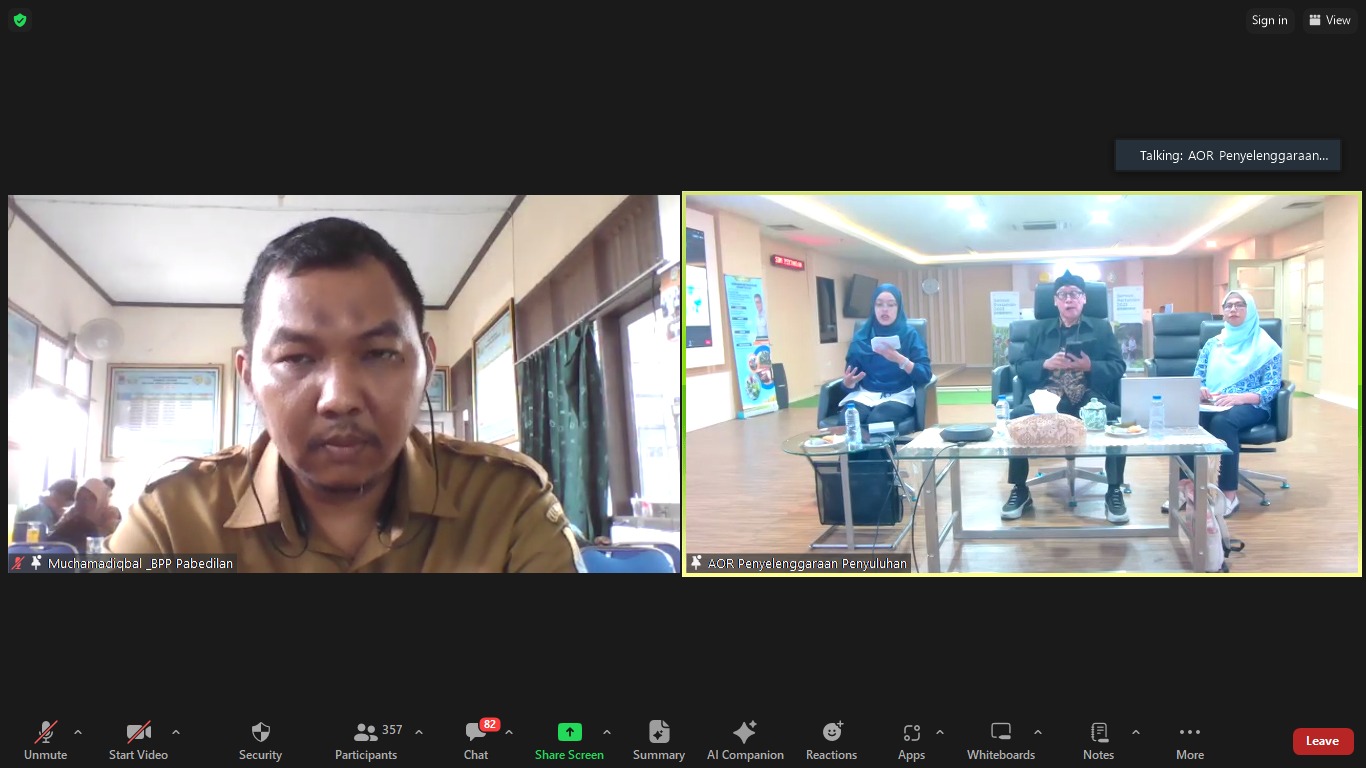Expand notes options arrow
Viewport: 1366px width, 768px height.
pyautogui.click(x=1136, y=733)
